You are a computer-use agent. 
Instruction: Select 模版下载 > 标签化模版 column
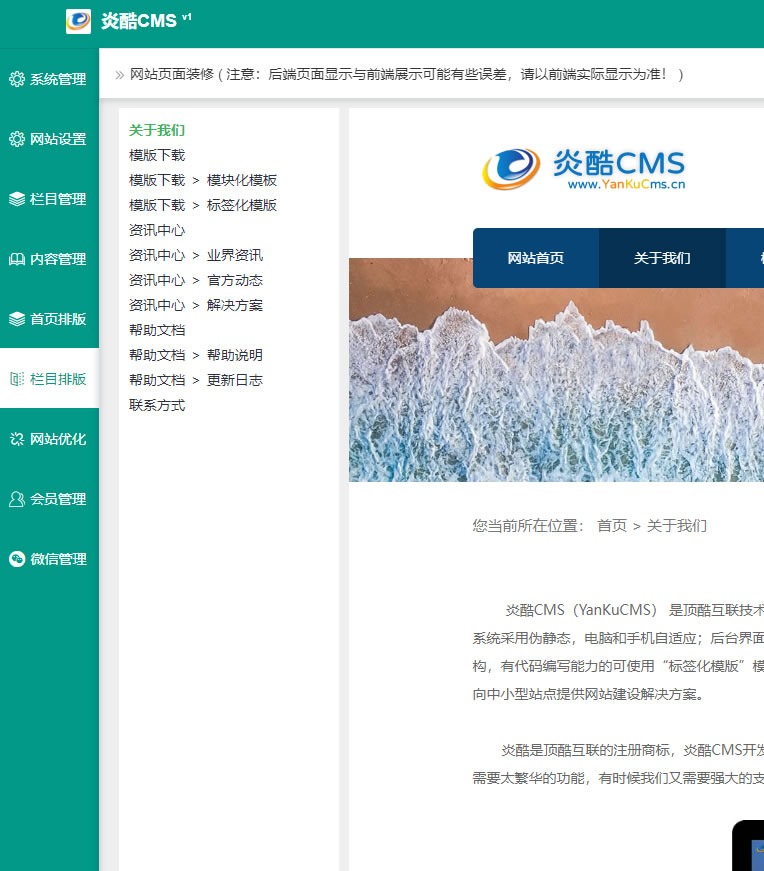click(x=203, y=205)
